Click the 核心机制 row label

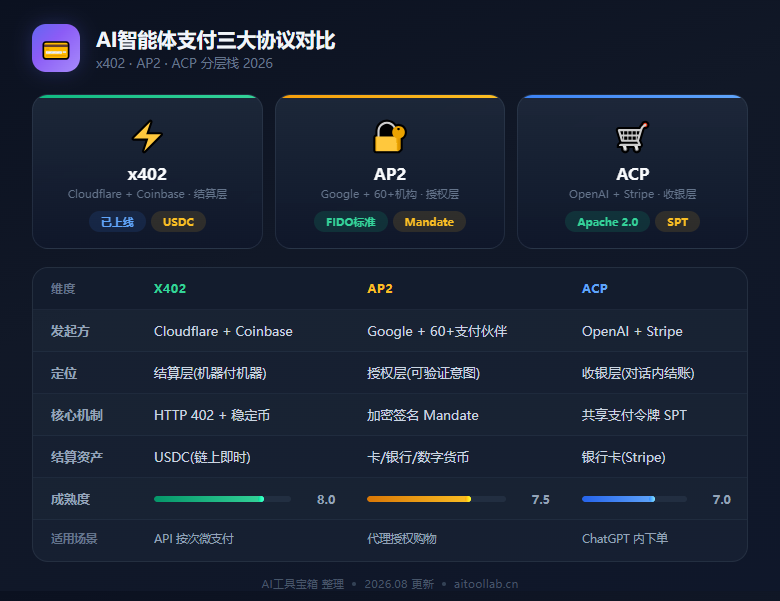(x=77, y=415)
